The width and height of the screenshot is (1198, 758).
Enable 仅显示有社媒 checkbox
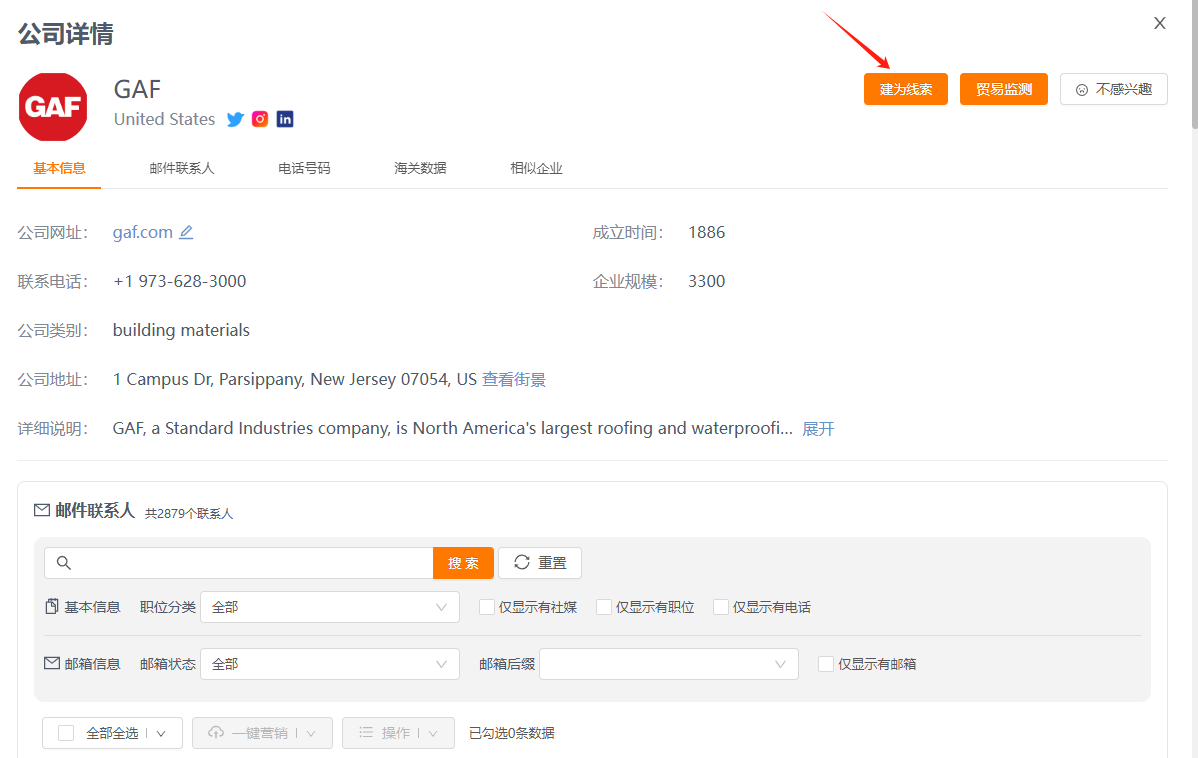pyautogui.click(x=486, y=607)
